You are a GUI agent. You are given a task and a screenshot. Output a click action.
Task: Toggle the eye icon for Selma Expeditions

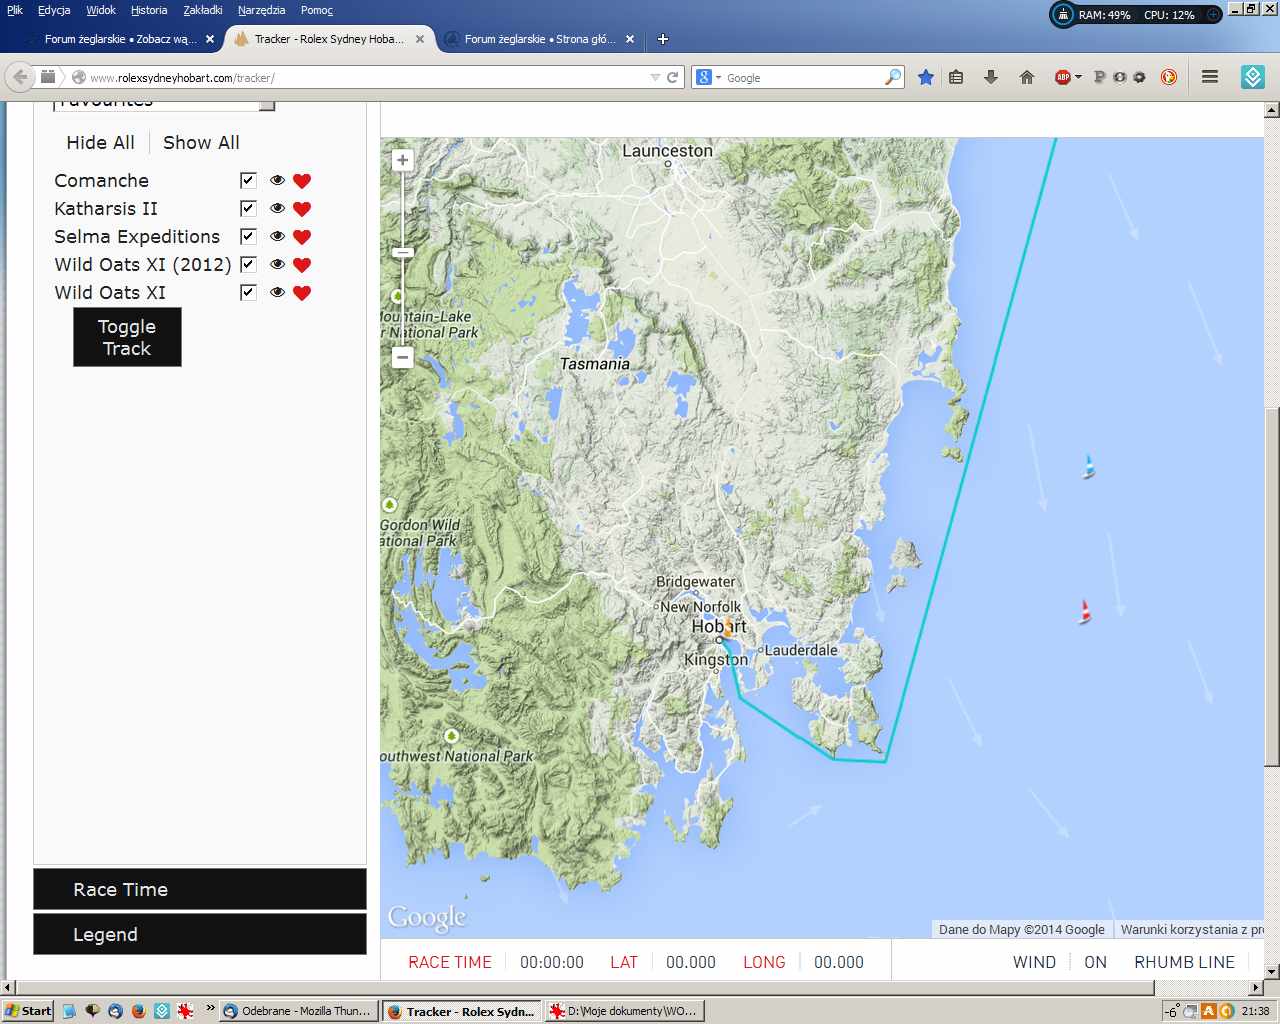tap(277, 237)
